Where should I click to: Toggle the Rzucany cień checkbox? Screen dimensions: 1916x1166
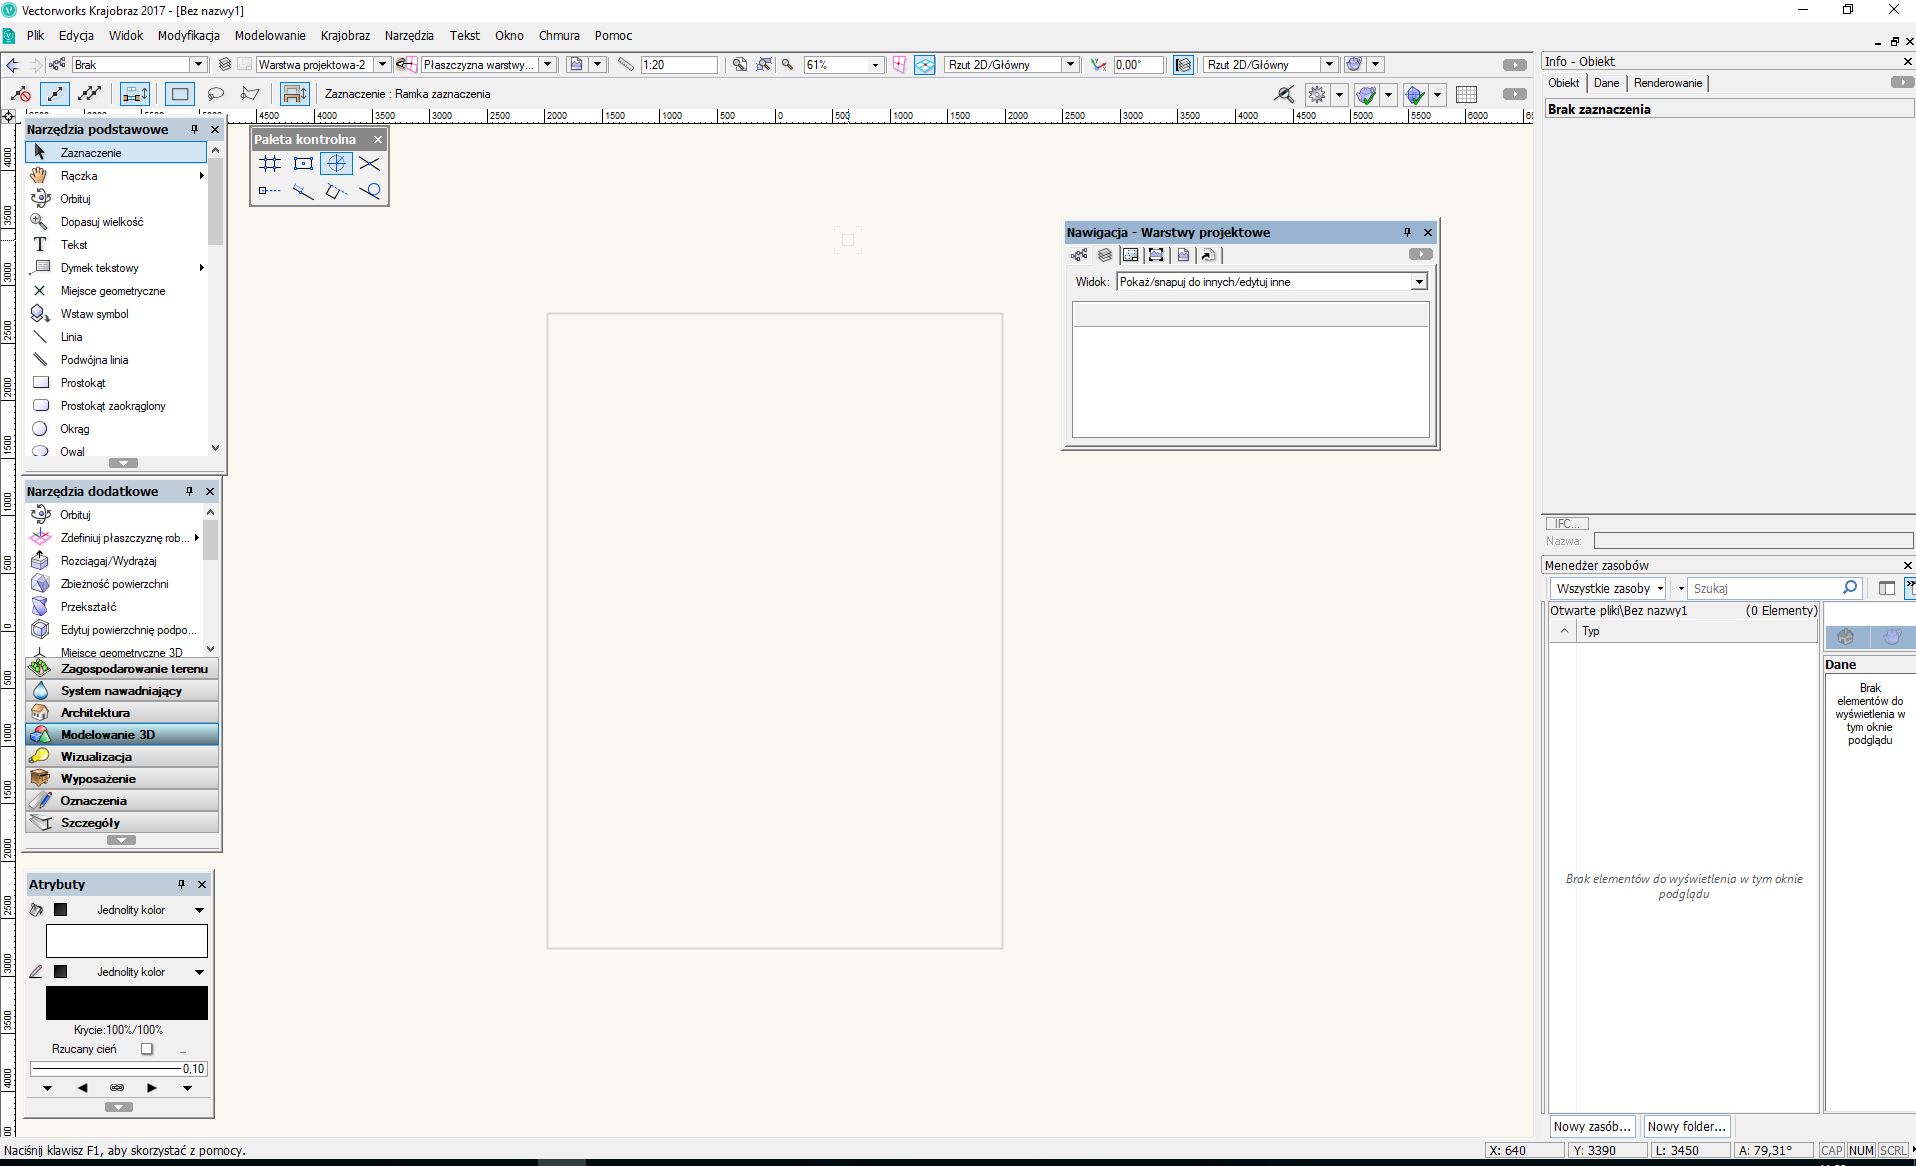(x=147, y=1049)
